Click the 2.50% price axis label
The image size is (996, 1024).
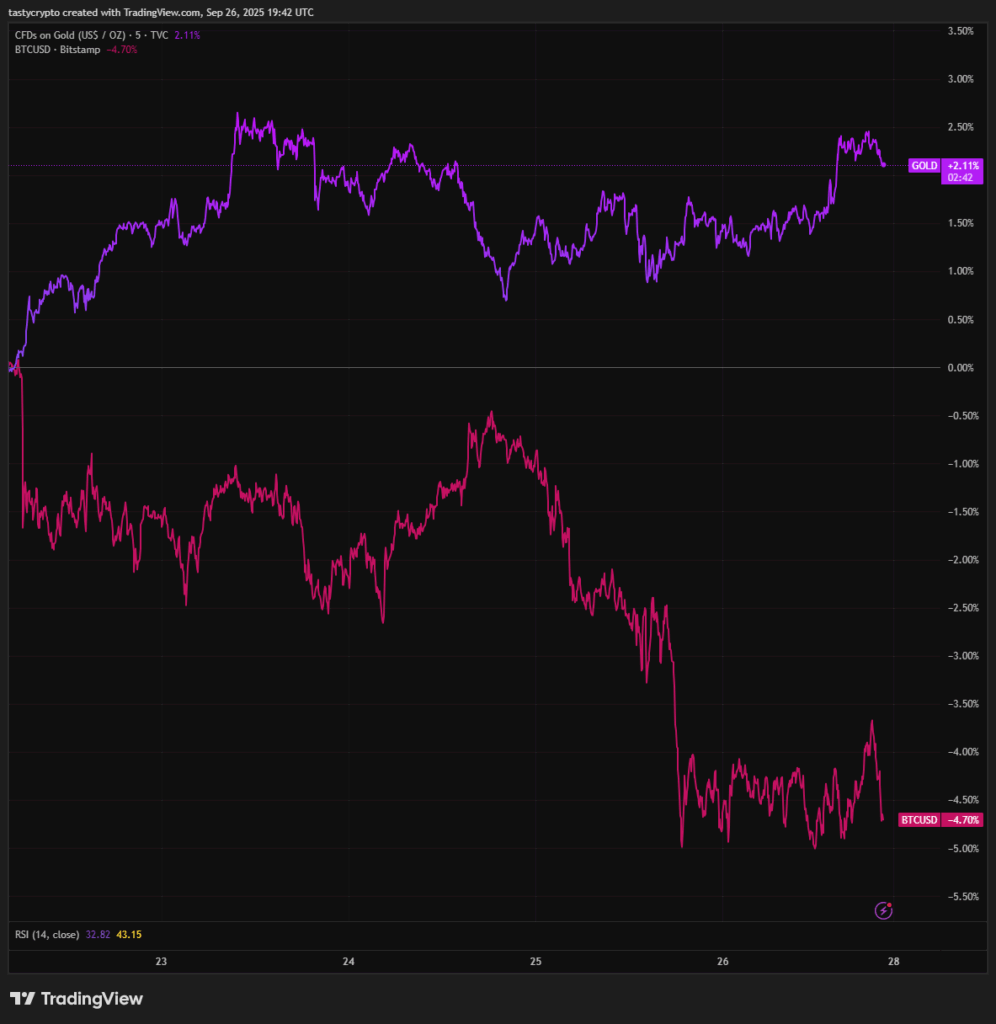(x=961, y=127)
